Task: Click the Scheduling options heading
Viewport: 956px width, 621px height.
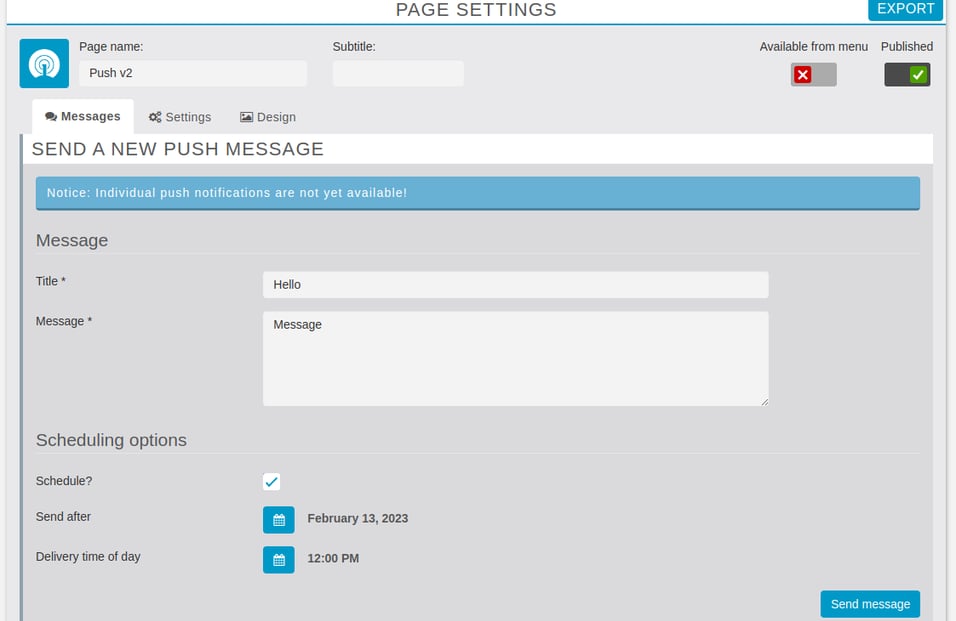Action: 111,440
